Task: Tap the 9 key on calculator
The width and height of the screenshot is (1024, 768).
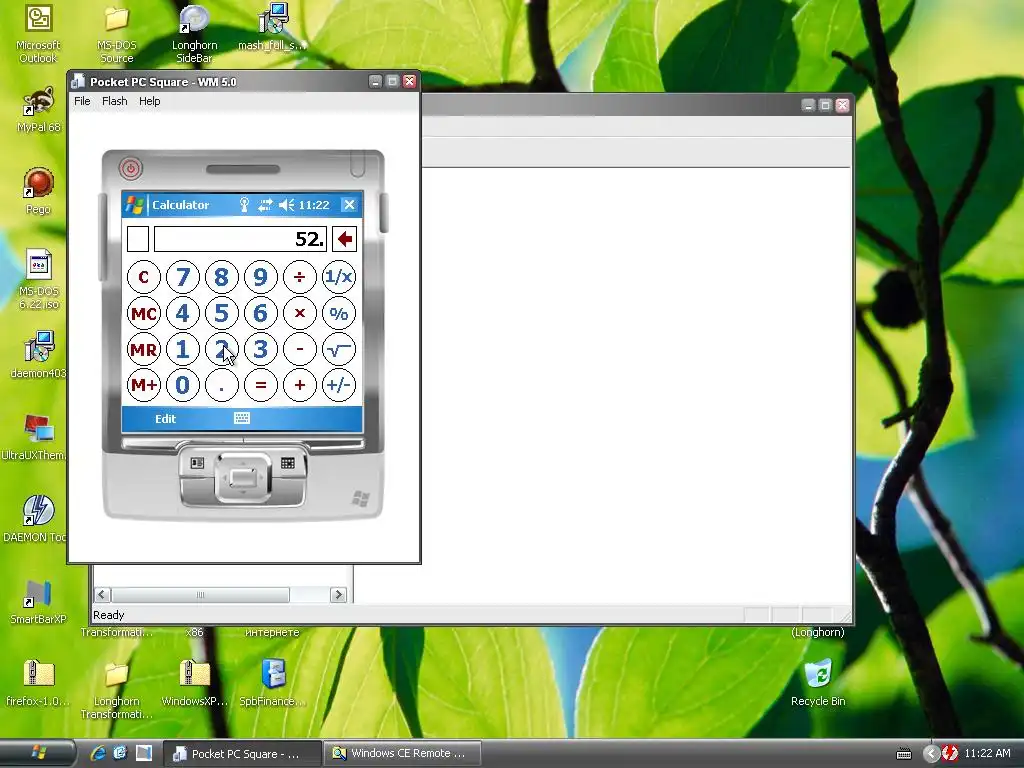Action: (261, 277)
